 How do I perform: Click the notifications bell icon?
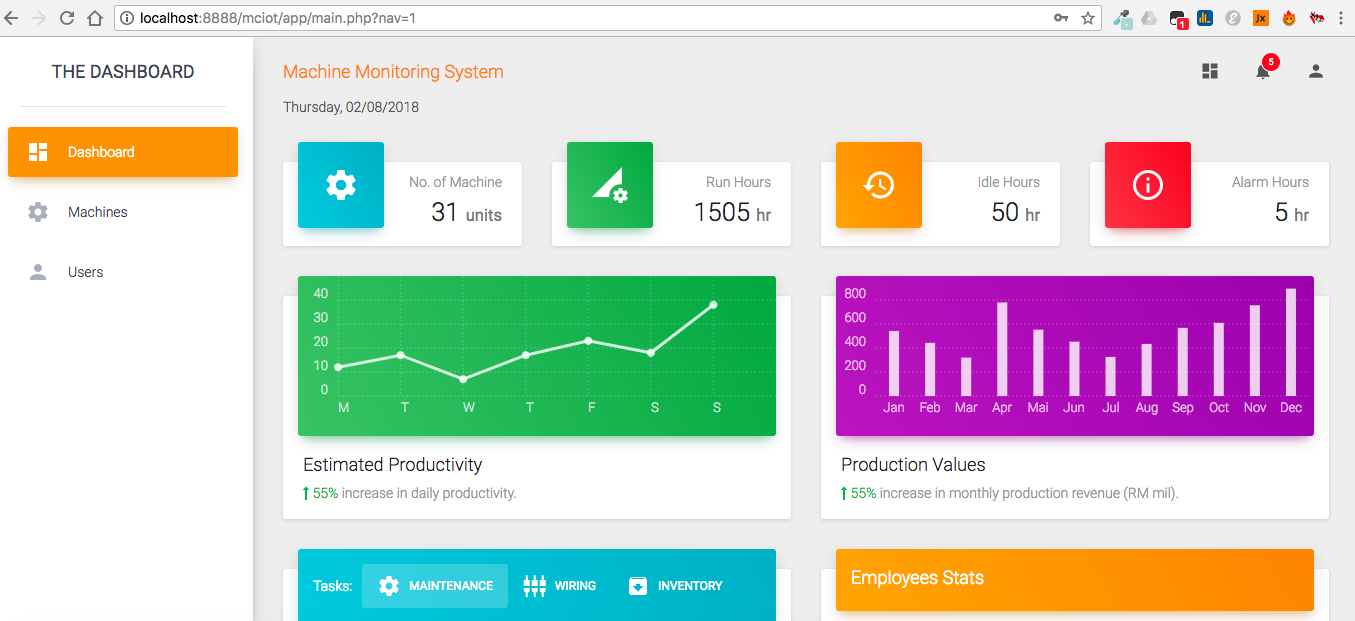(1263, 71)
